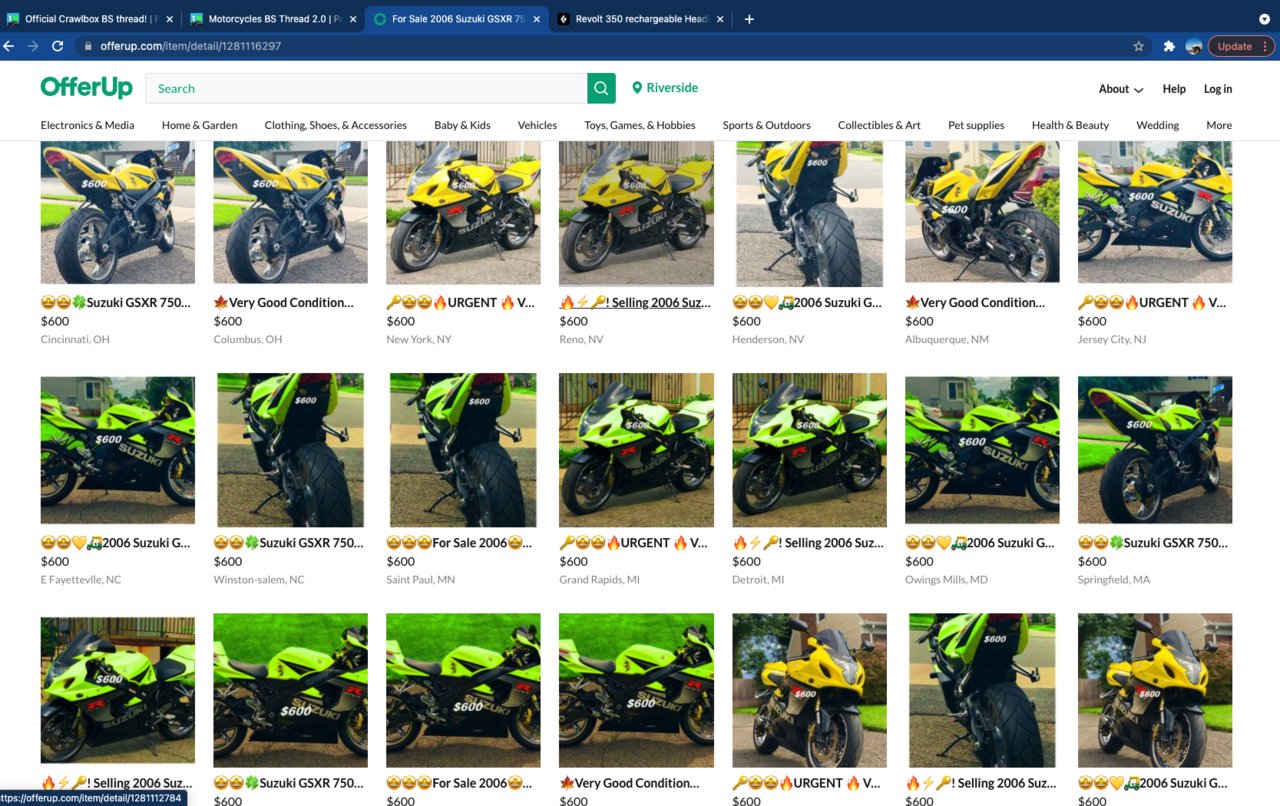
Task: Click the OfferUp logo
Action: [86, 88]
